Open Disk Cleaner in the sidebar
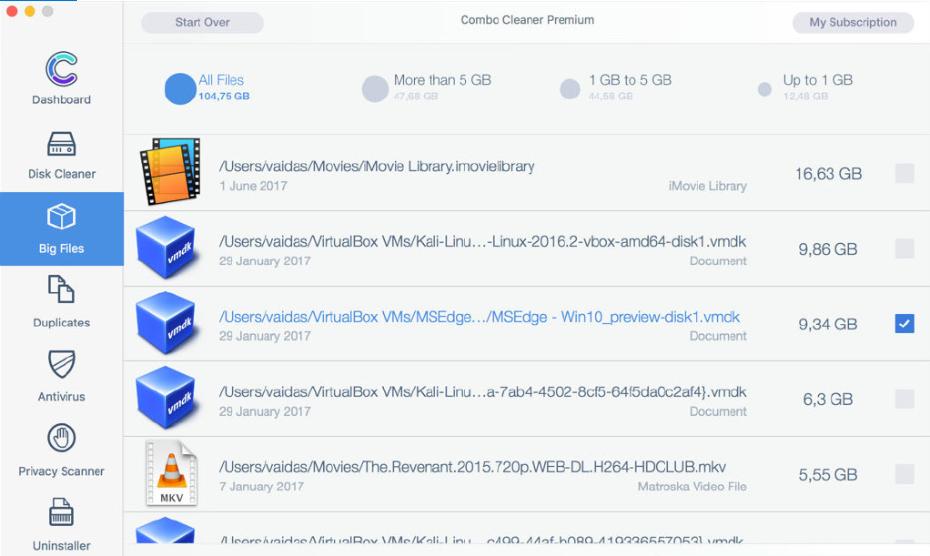 [x=61, y=145]
